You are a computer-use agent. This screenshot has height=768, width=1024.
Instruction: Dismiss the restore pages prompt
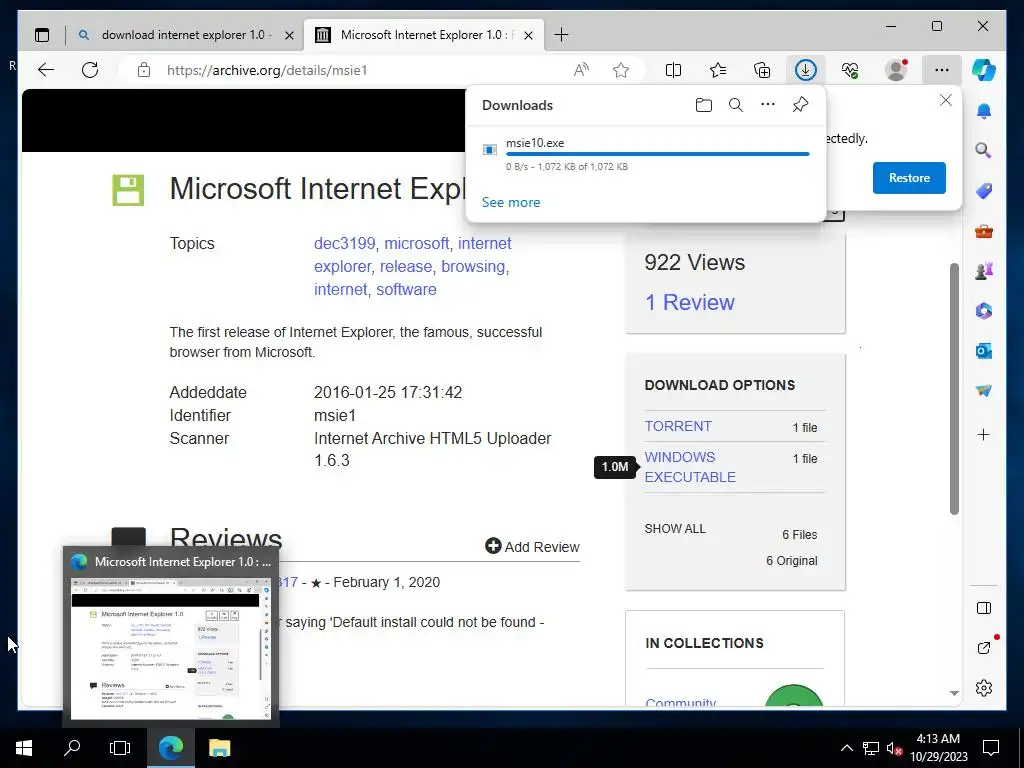coord(946,101)
